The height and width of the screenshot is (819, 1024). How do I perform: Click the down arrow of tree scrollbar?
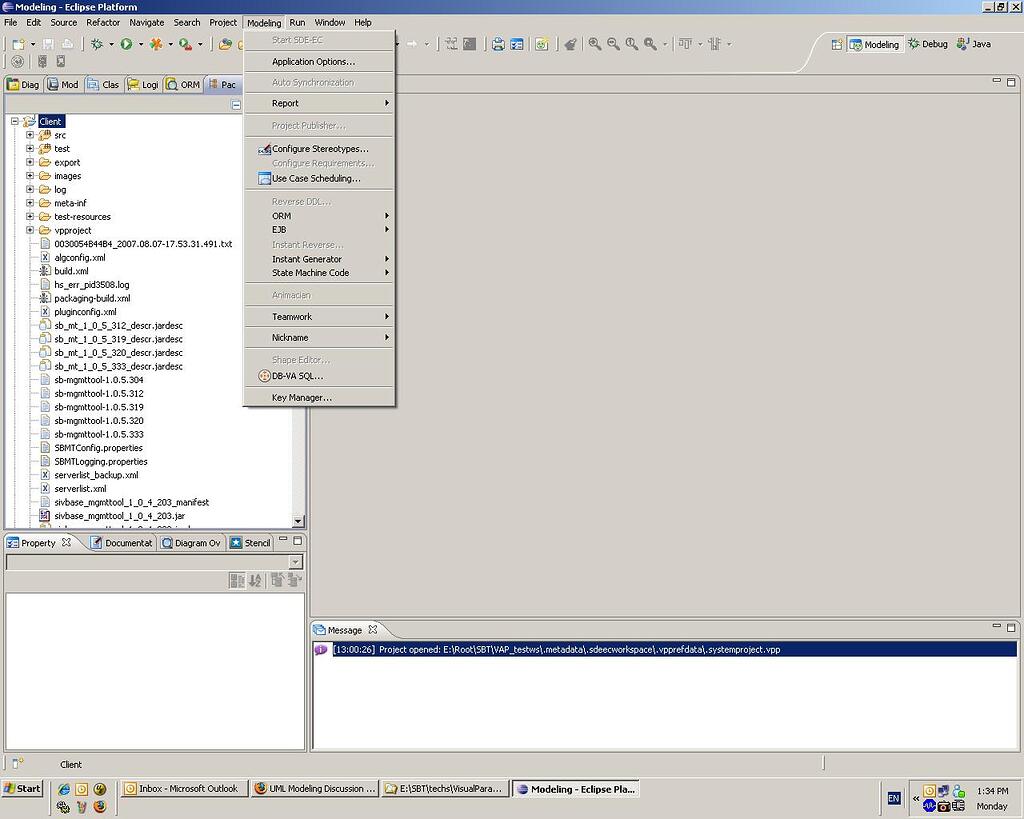[x=297, y=521]
